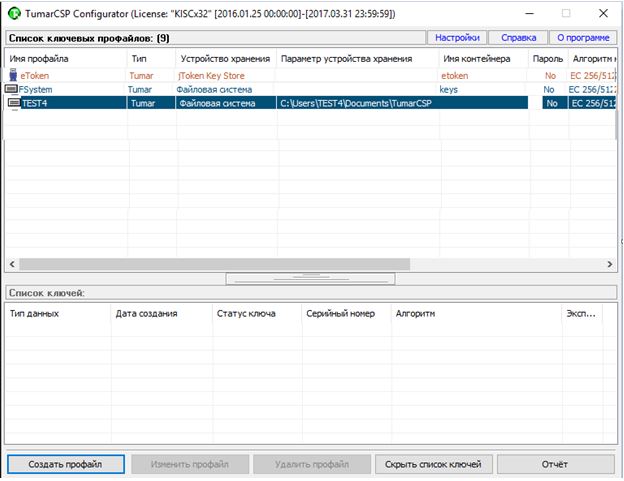
Task: Select the FSystem profile row
Action: (x=200, y=89)
